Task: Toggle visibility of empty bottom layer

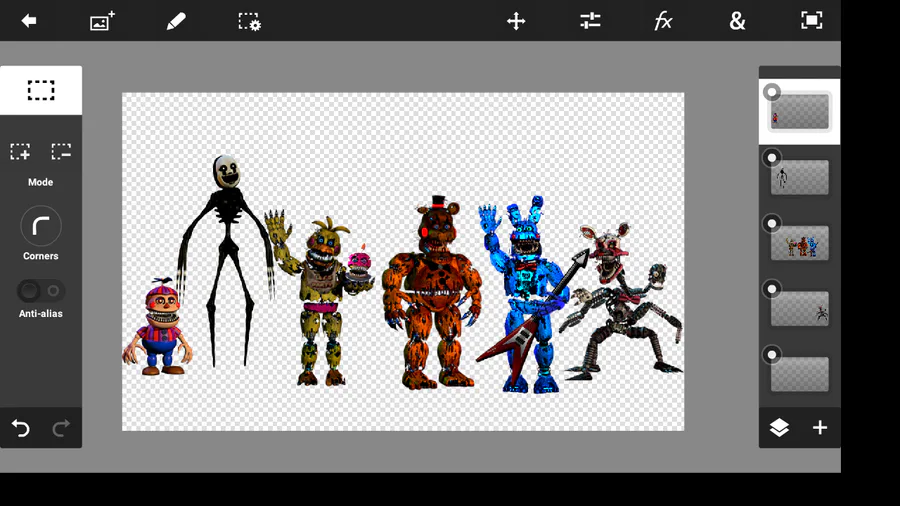Action: (772, 355)
